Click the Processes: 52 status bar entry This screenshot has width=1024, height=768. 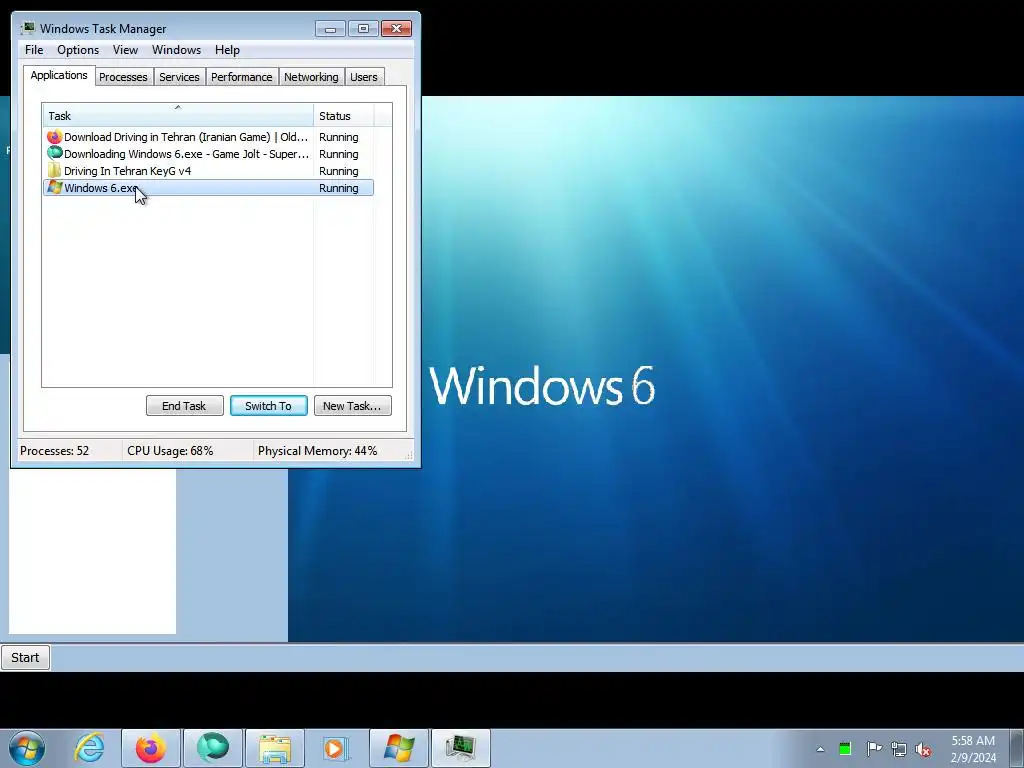[55, 451]
